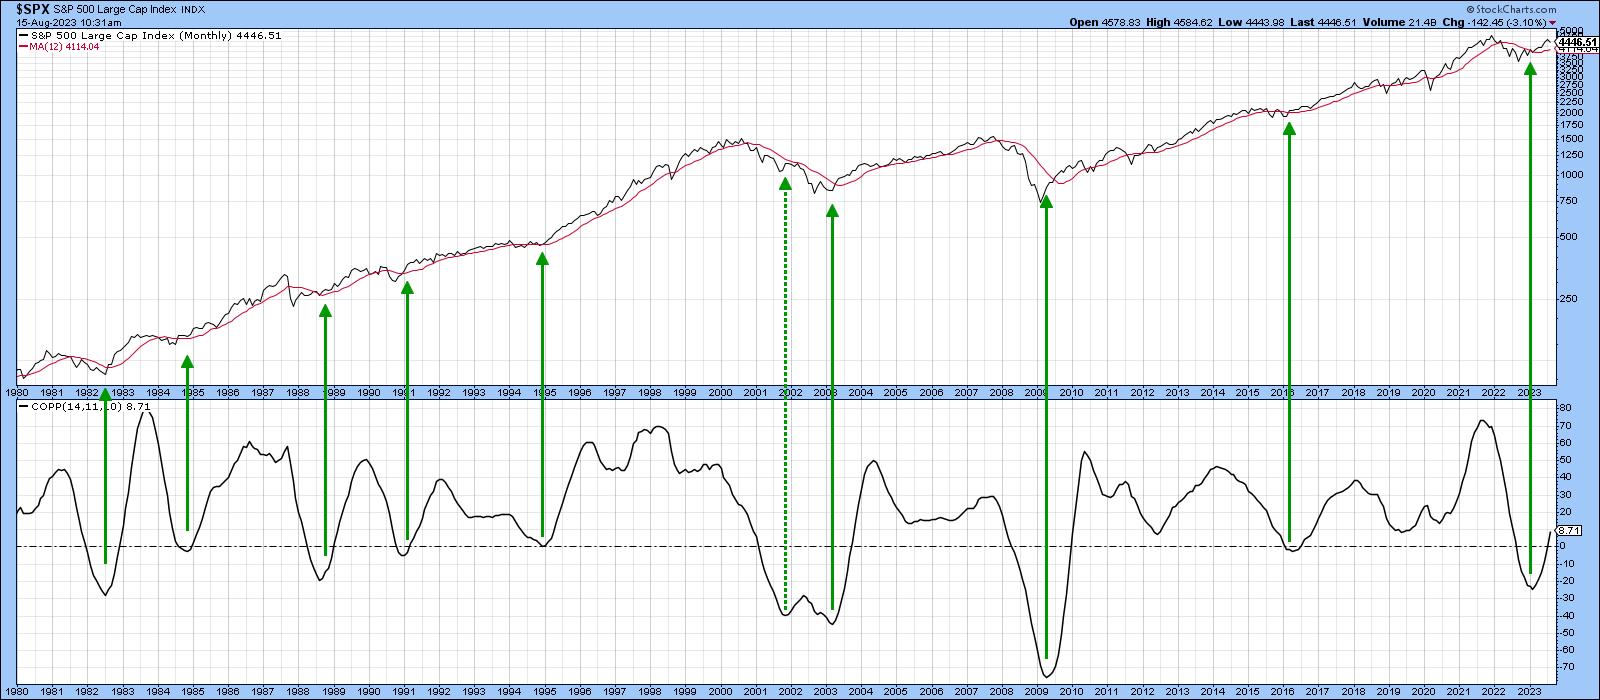
Task: Click the 60 label on the COPP axis
Action: point(1566,443)
